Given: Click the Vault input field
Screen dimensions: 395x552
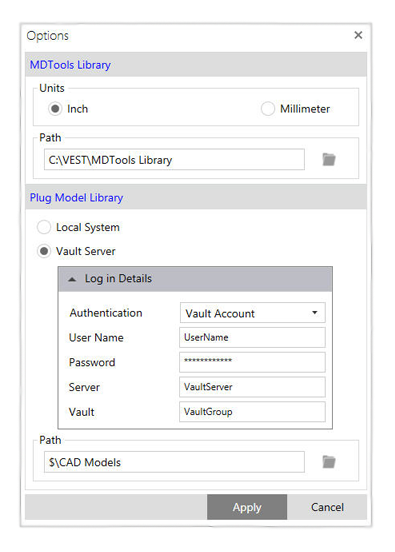Looking at the screenshot, I should click(252, 412).
